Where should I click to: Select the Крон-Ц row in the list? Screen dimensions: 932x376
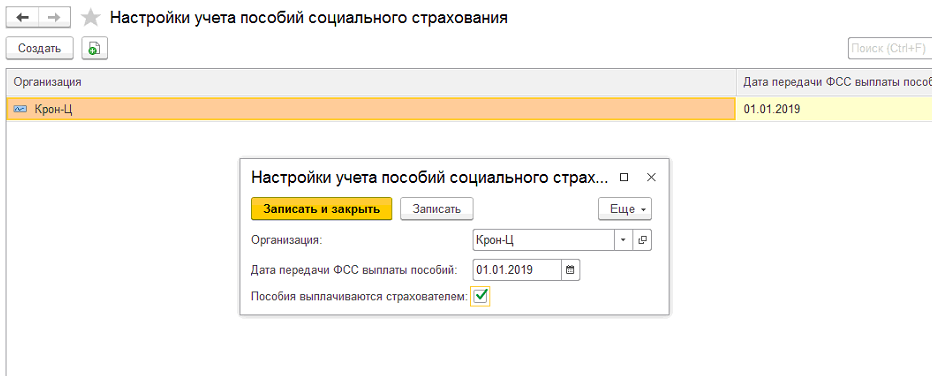pyautogui.click(x=371, y=109)
